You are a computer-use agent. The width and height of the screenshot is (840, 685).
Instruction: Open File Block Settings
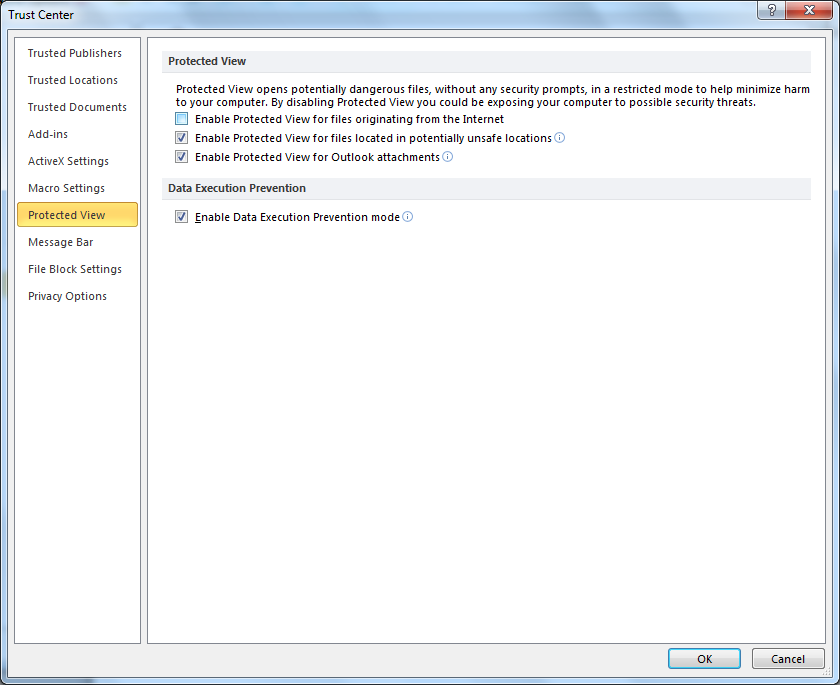point(75,269)
